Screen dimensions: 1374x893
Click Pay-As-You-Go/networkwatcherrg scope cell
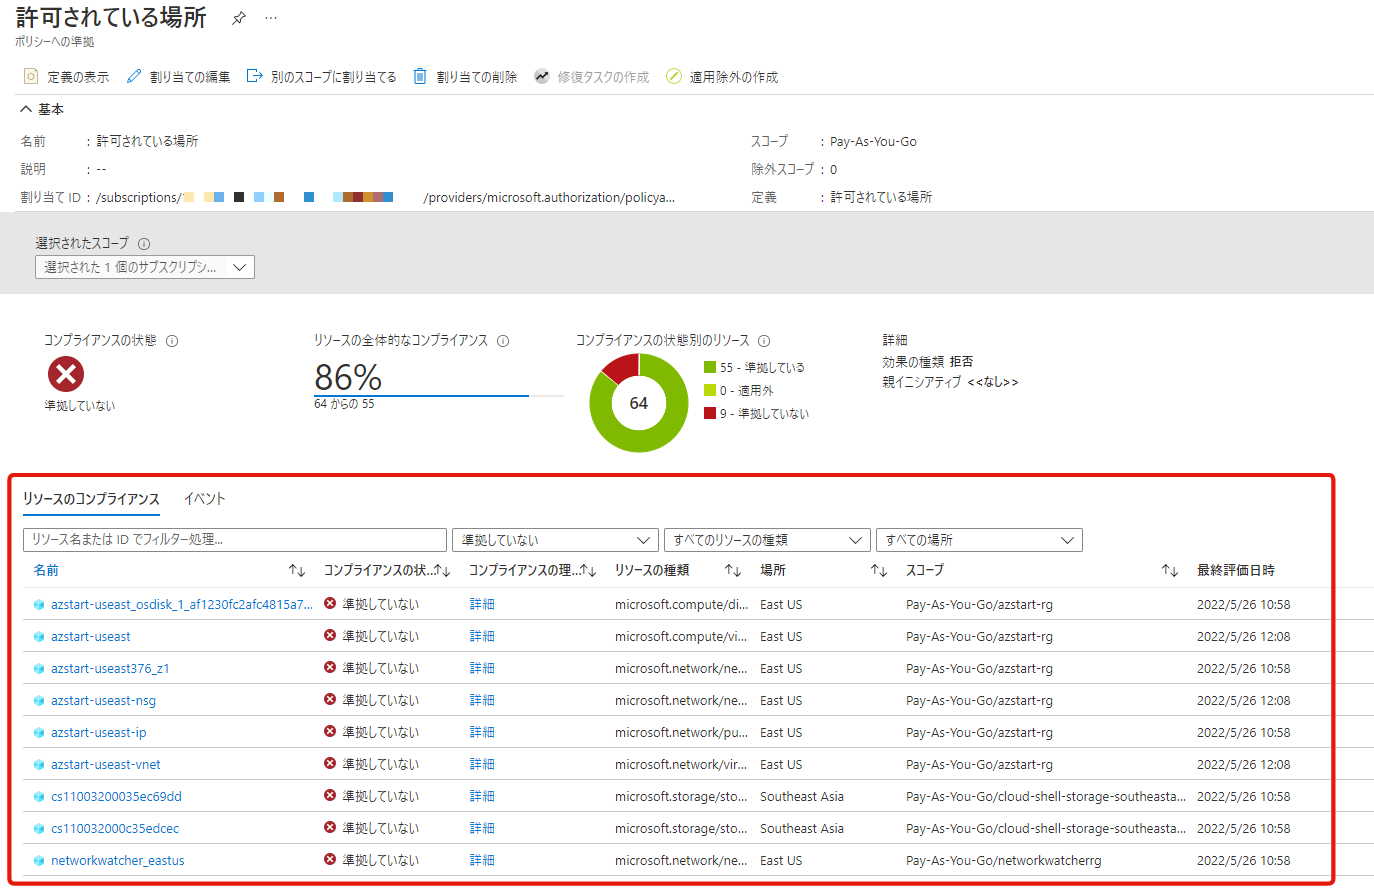tap(1003, 861)
